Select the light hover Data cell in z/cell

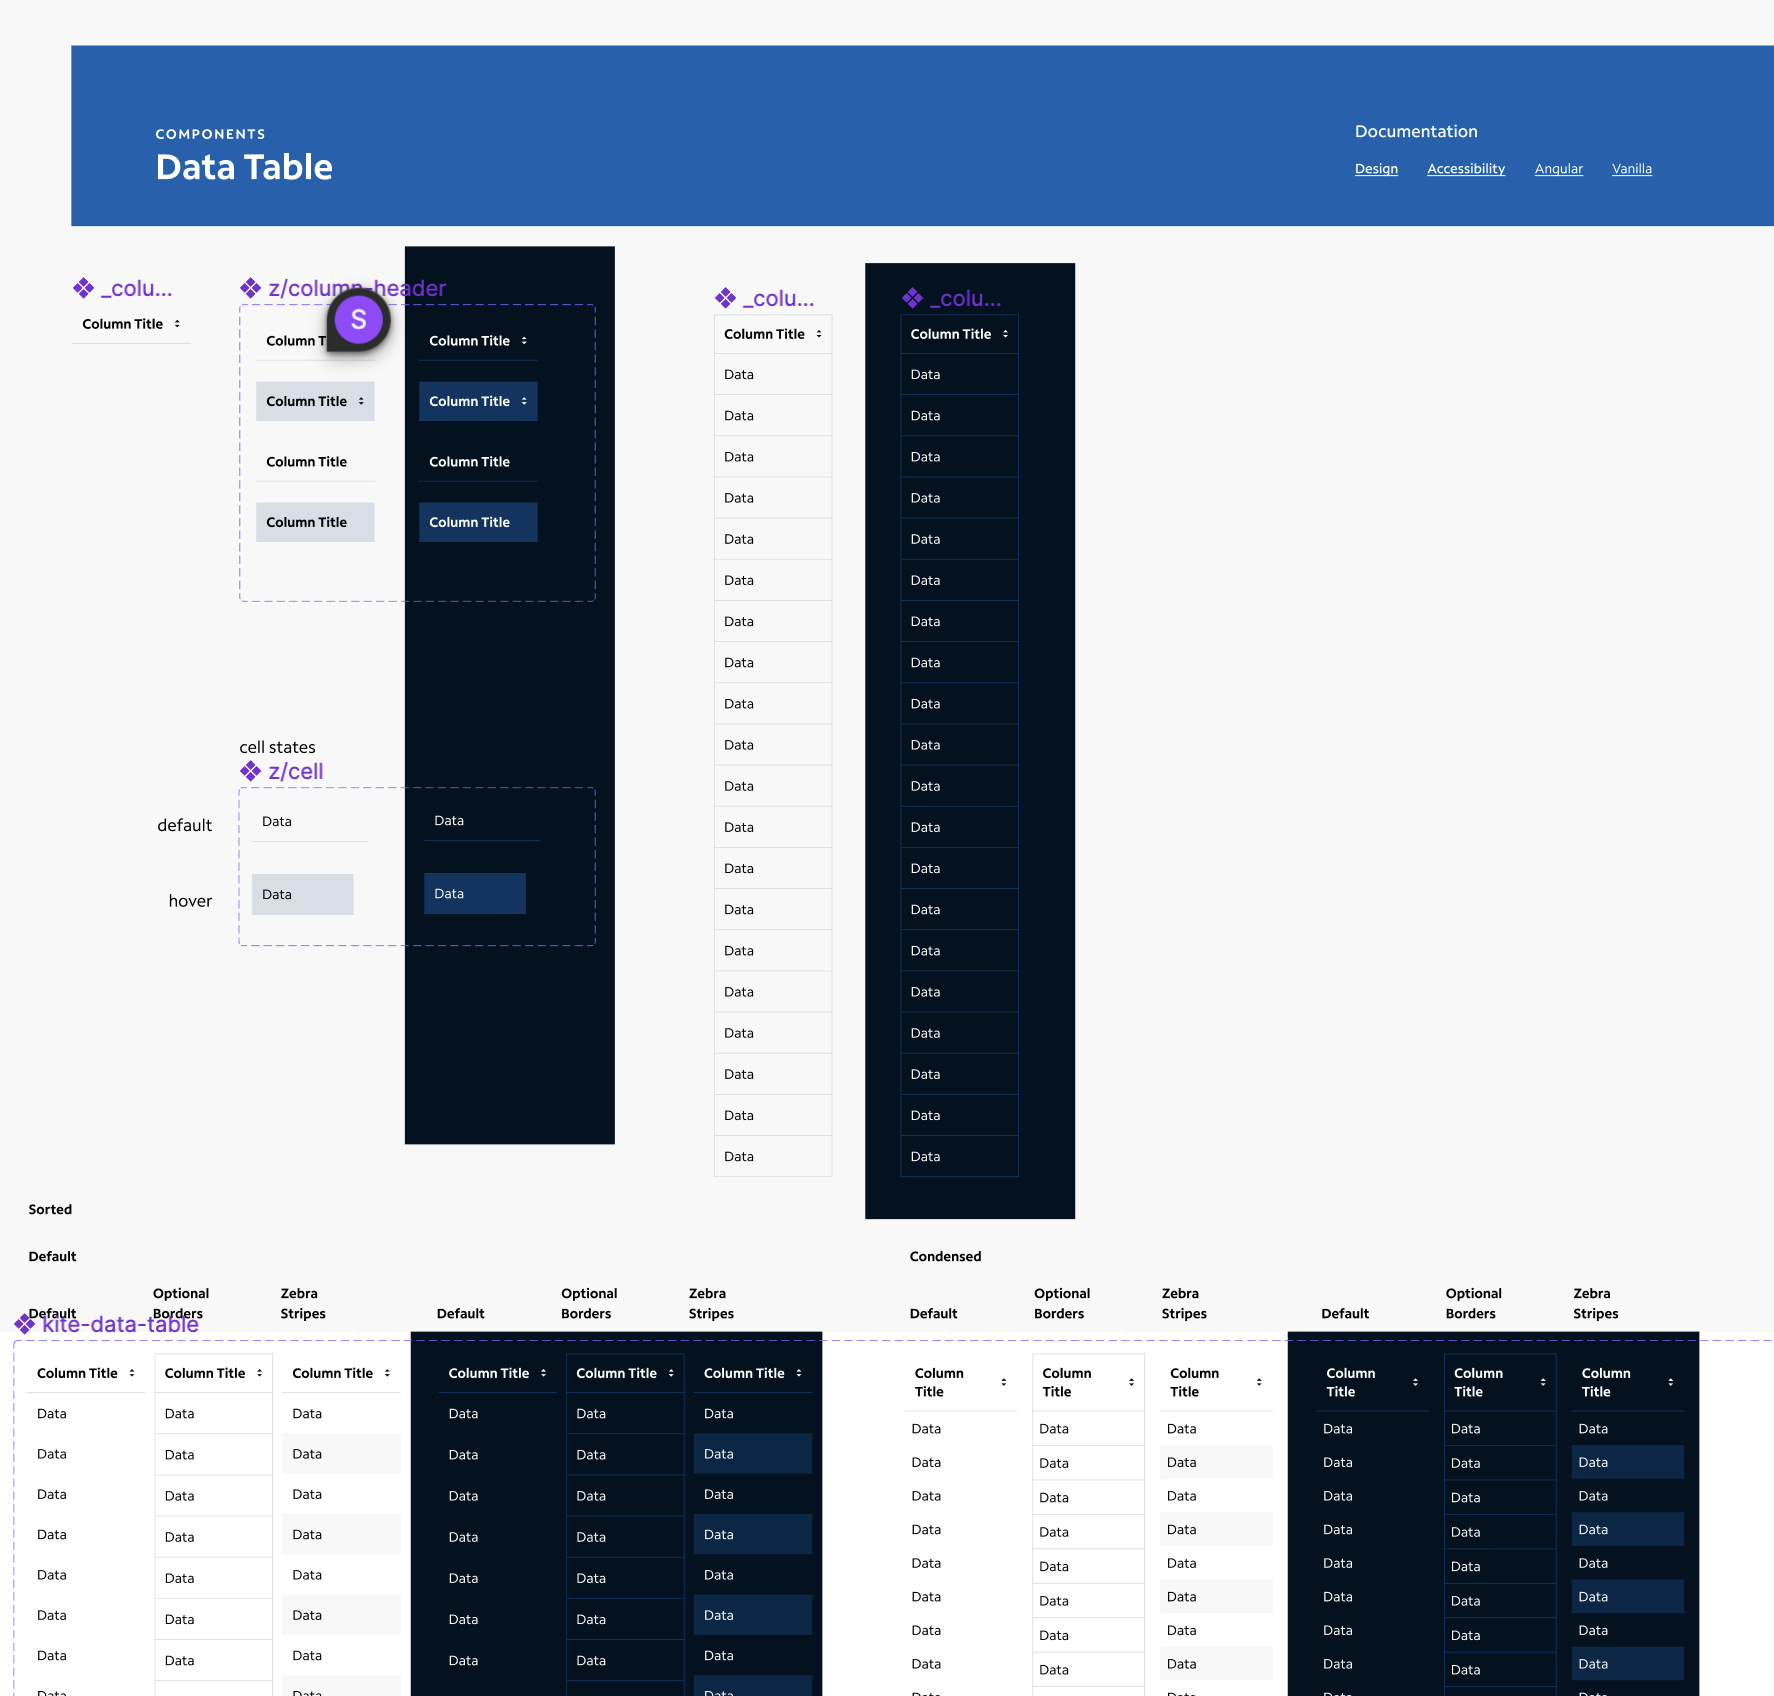click(303, 894)
